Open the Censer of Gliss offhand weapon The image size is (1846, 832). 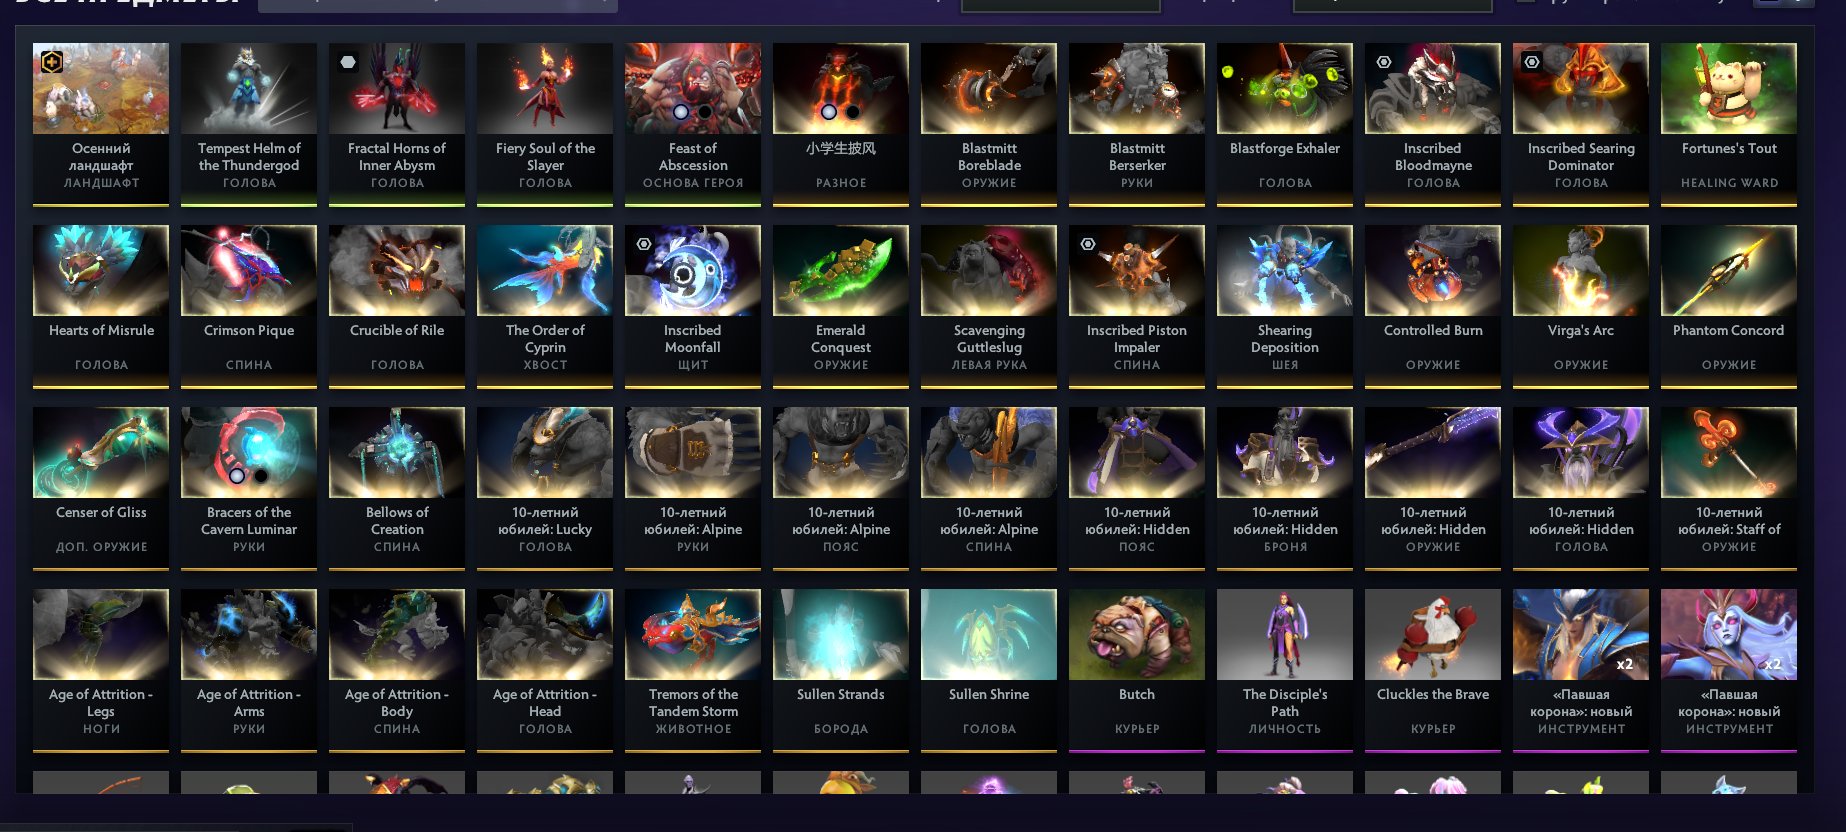[100, 488]
